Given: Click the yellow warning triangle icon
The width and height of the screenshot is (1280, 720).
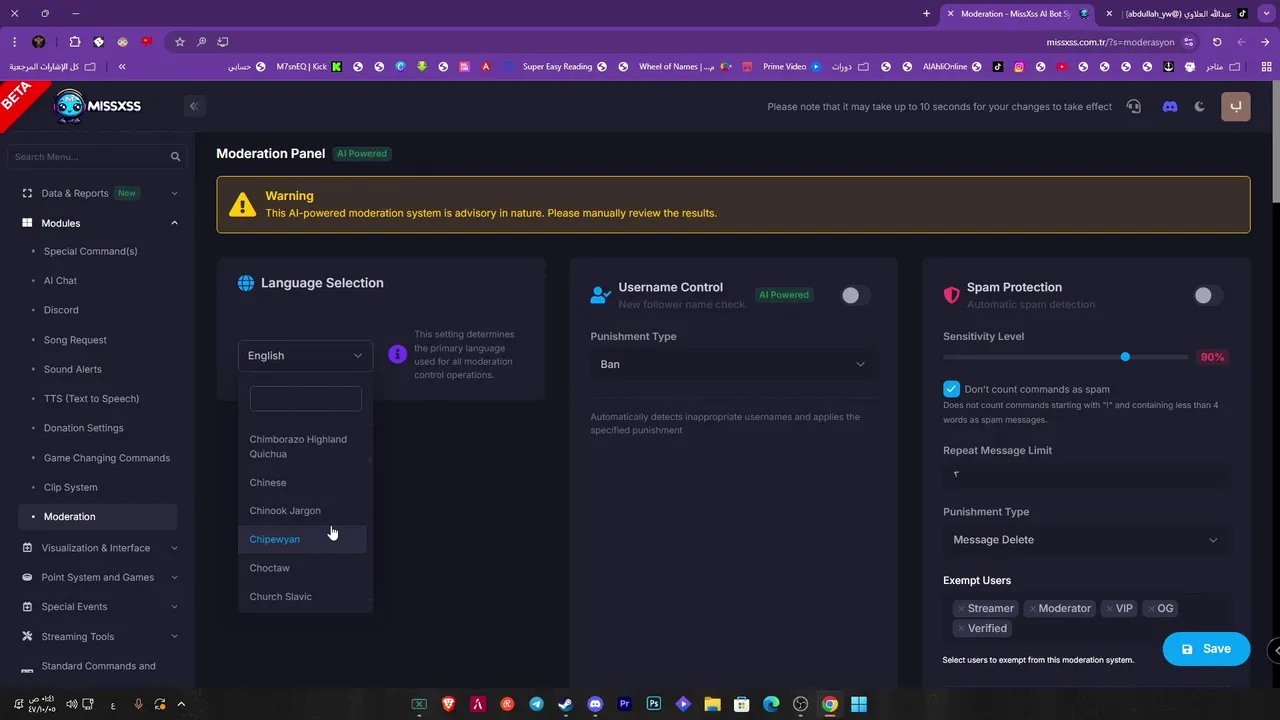Looking at the screenshot, I should tap(242, 205).
